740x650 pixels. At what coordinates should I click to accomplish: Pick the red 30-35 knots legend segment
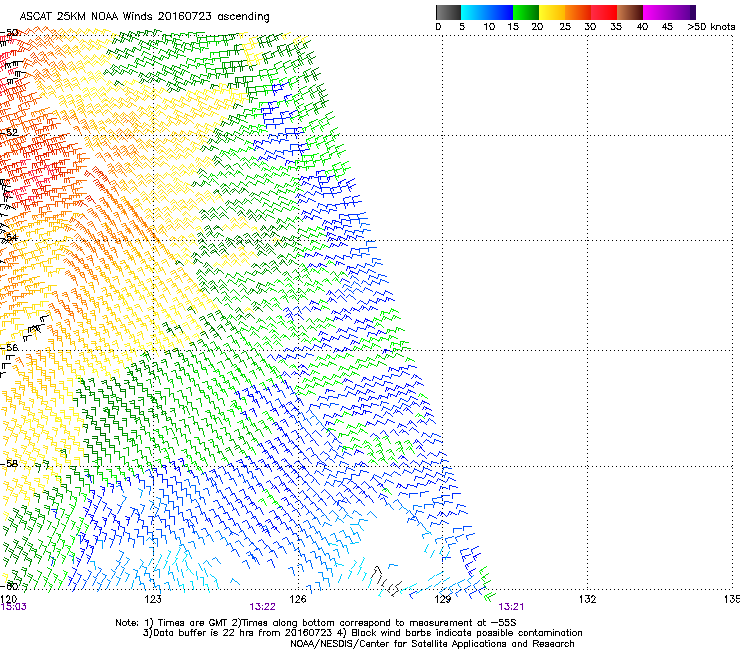(x=604, y=12)
